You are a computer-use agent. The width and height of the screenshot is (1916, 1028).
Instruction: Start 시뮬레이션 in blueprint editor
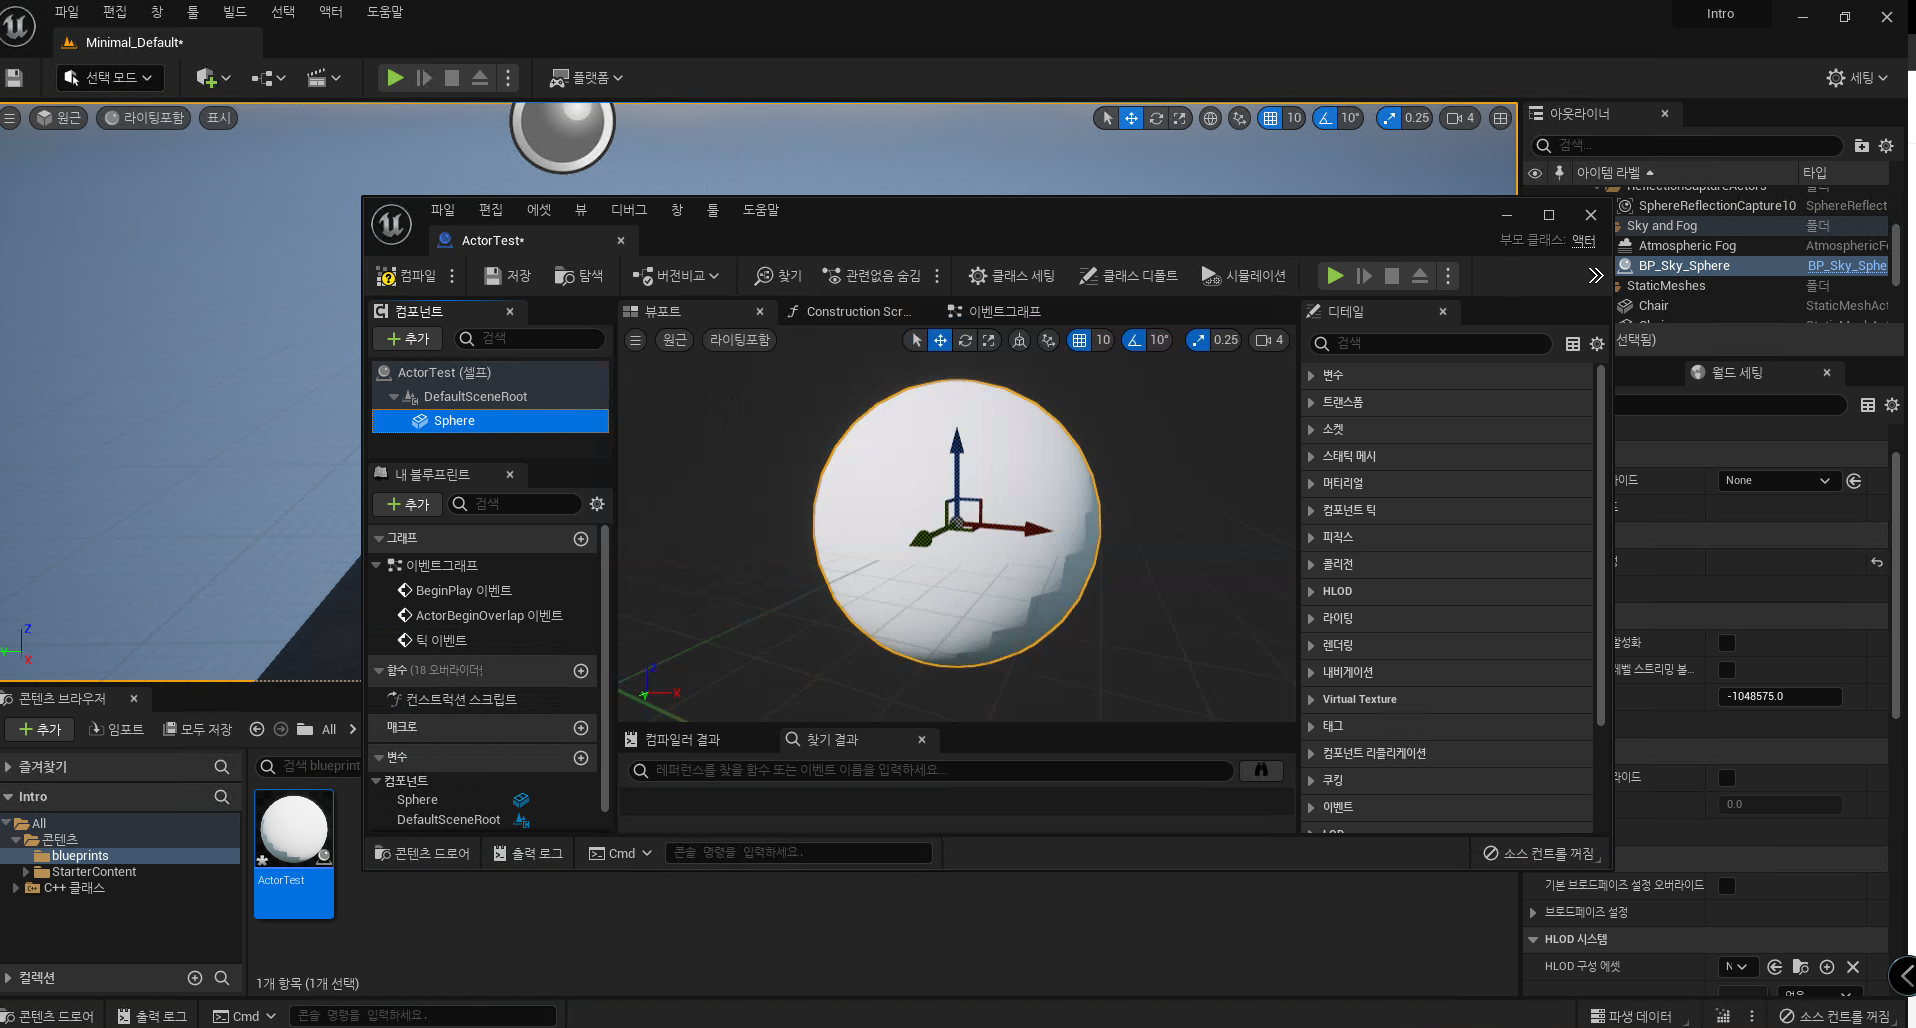(x=1243, y=276)
